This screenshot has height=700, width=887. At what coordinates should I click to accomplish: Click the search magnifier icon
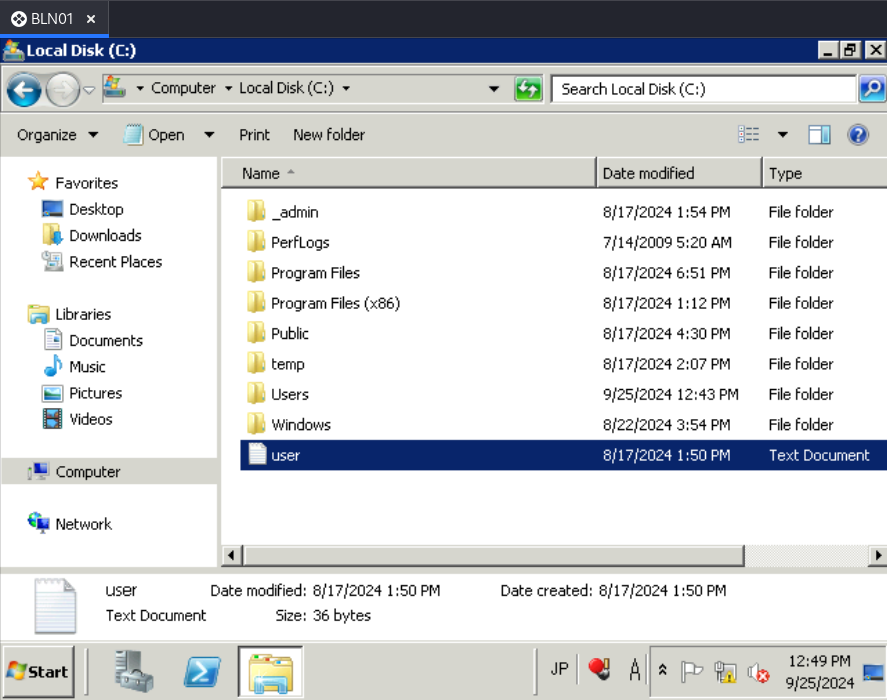click(x=872, y=89)
